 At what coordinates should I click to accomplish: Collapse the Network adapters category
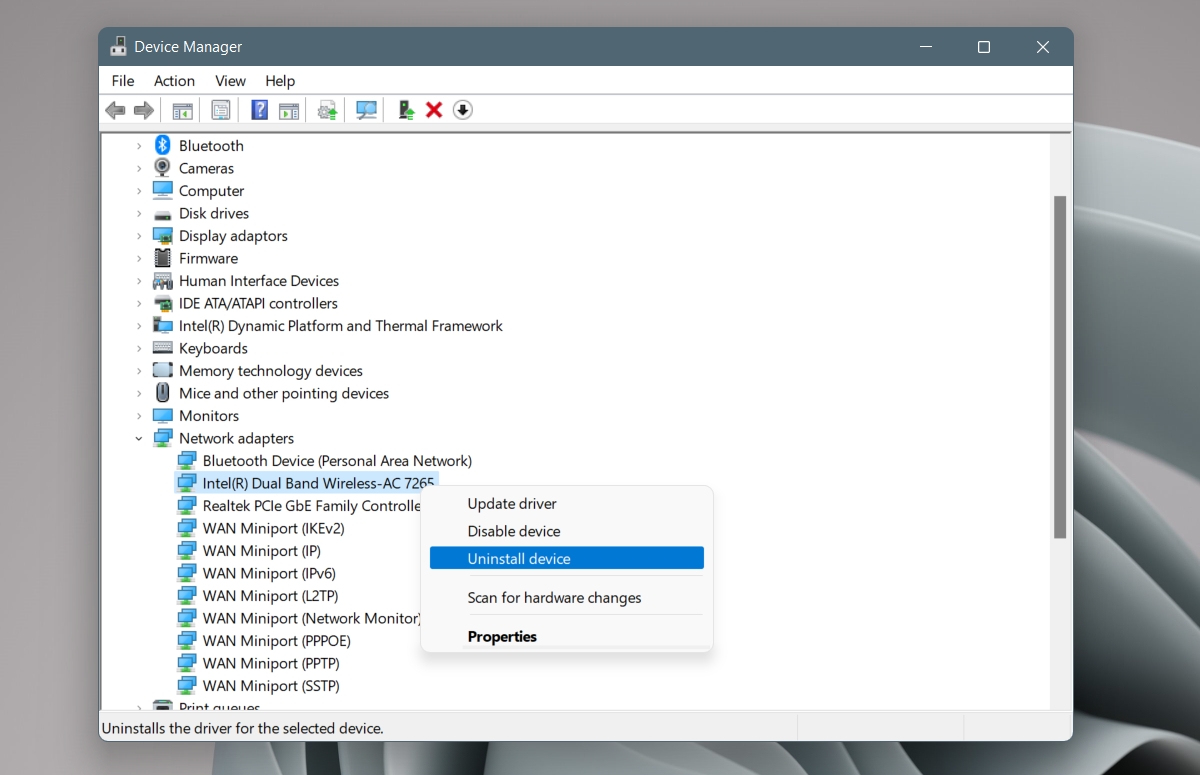140,438
